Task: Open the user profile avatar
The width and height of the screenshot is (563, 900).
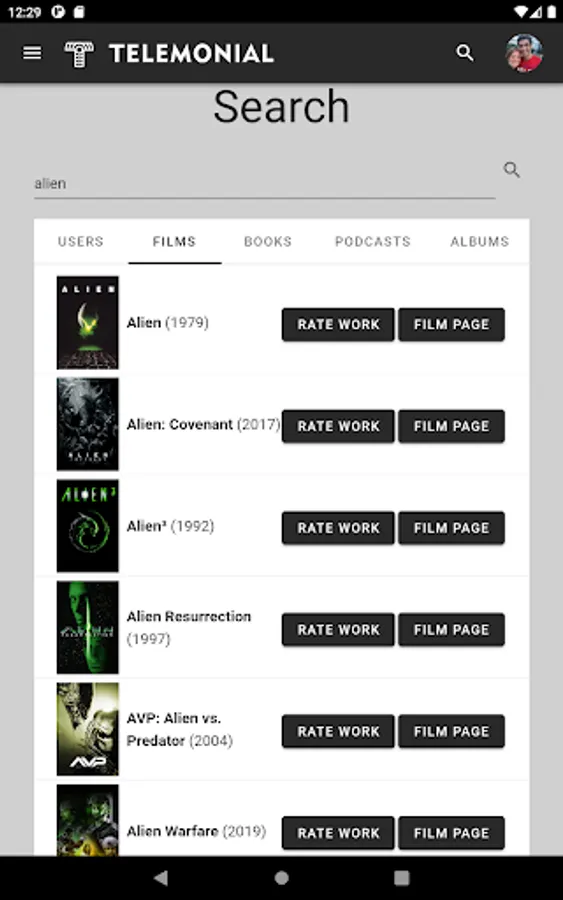Action: click(x=523, y=53)
